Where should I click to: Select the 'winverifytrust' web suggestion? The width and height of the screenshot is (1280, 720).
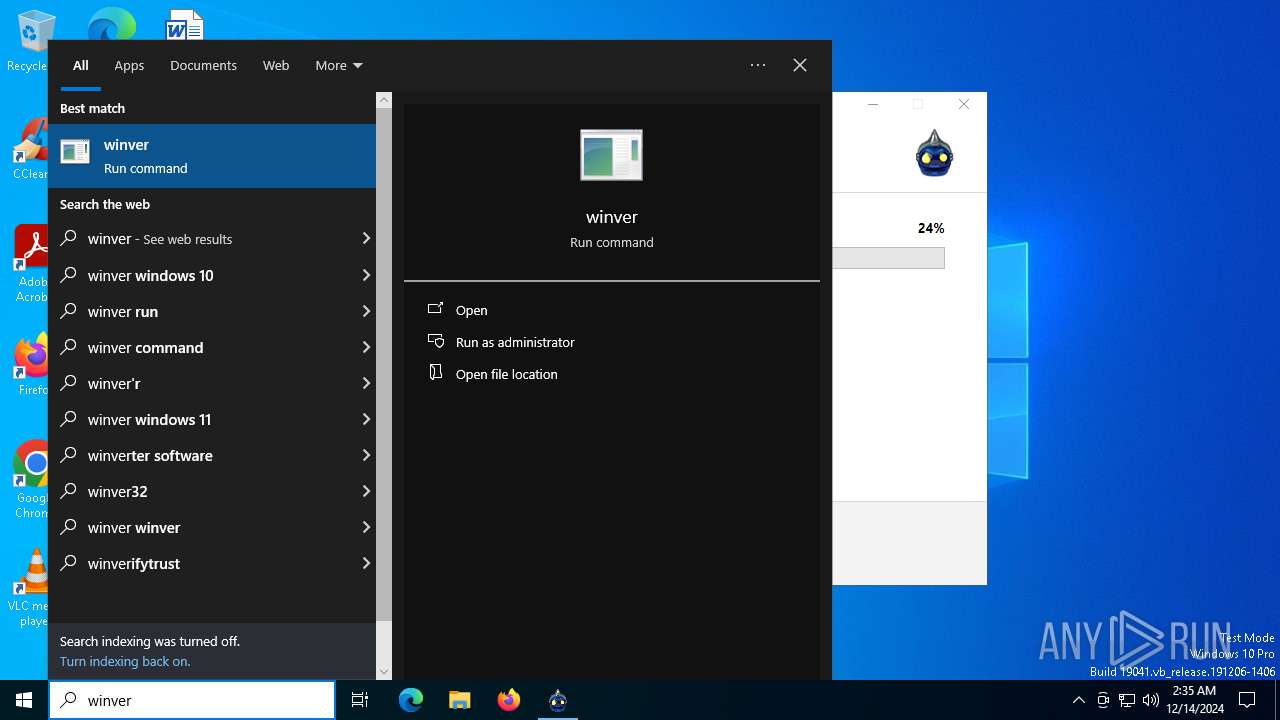[212, 563]
